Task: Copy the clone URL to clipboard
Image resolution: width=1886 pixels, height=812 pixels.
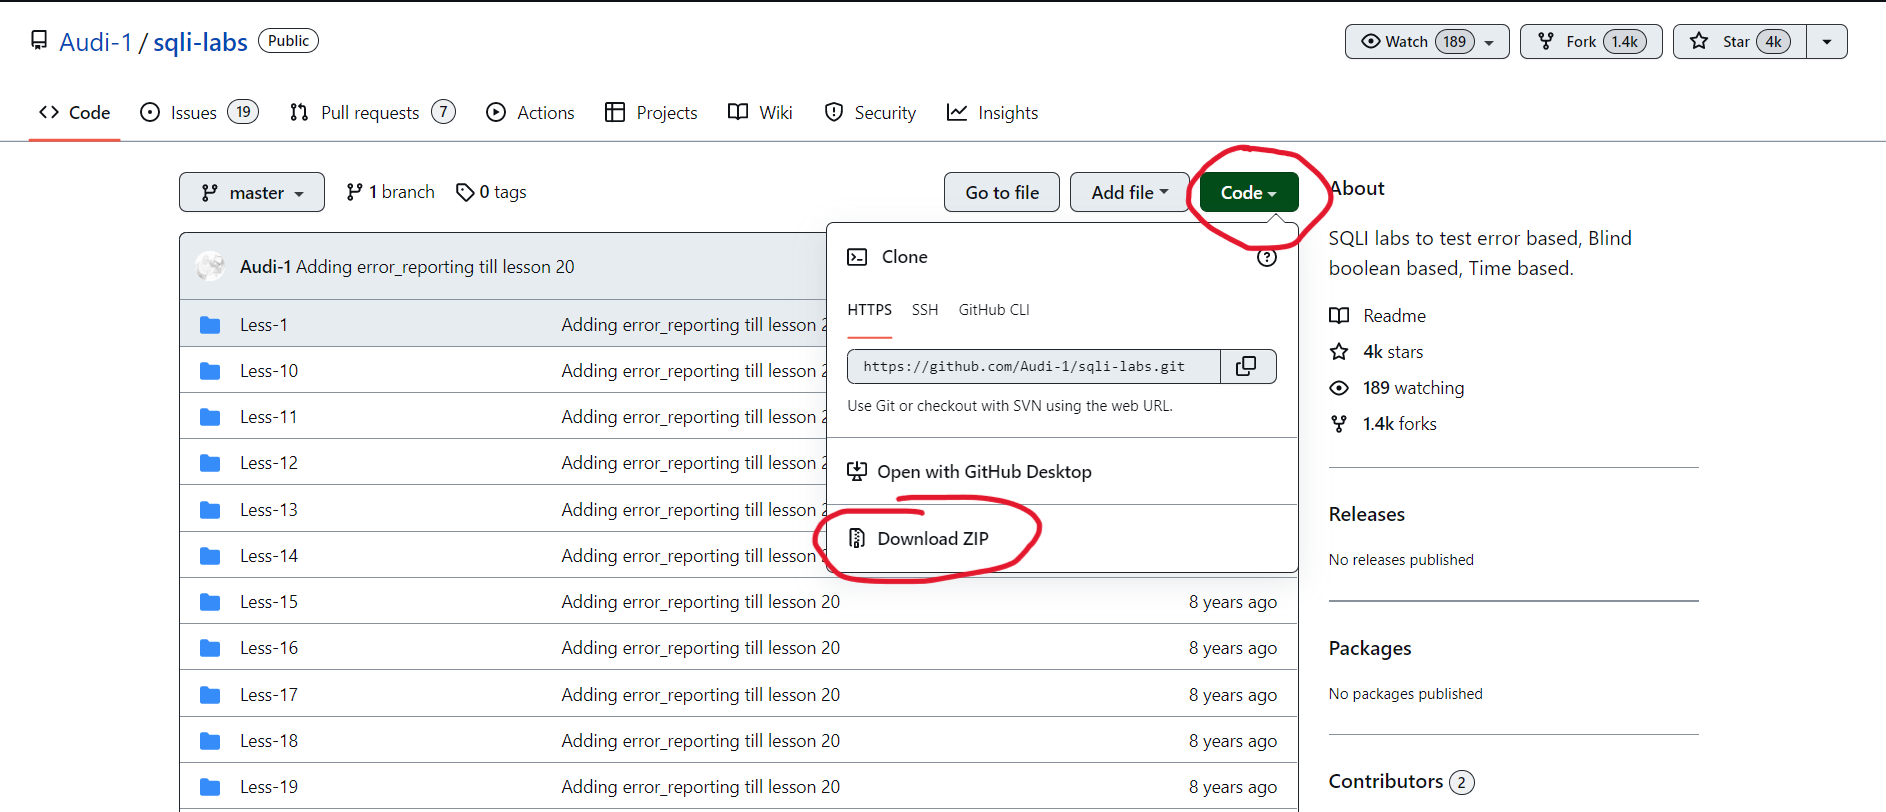Action: click(x=1247, y=367)
